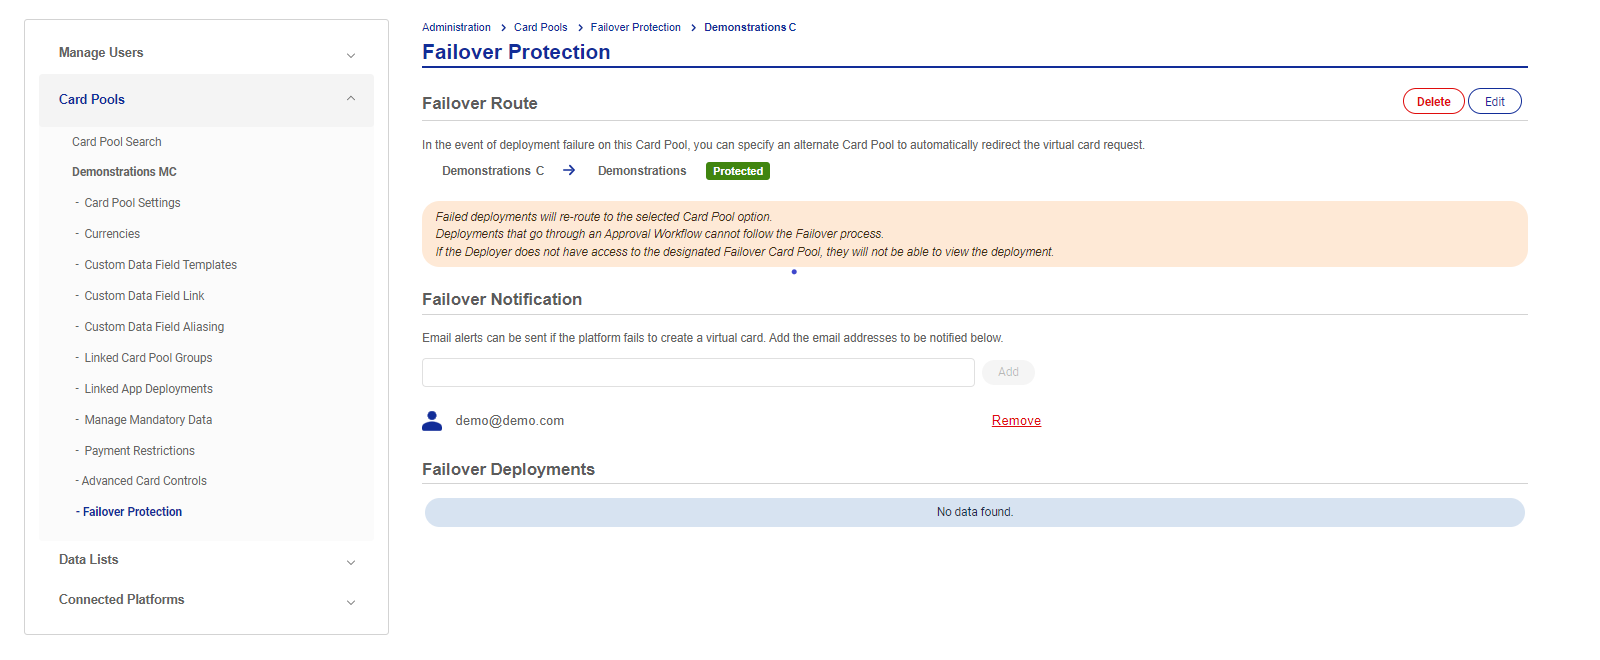Expand the Data Lists section chevron

[x=351, y=562]
